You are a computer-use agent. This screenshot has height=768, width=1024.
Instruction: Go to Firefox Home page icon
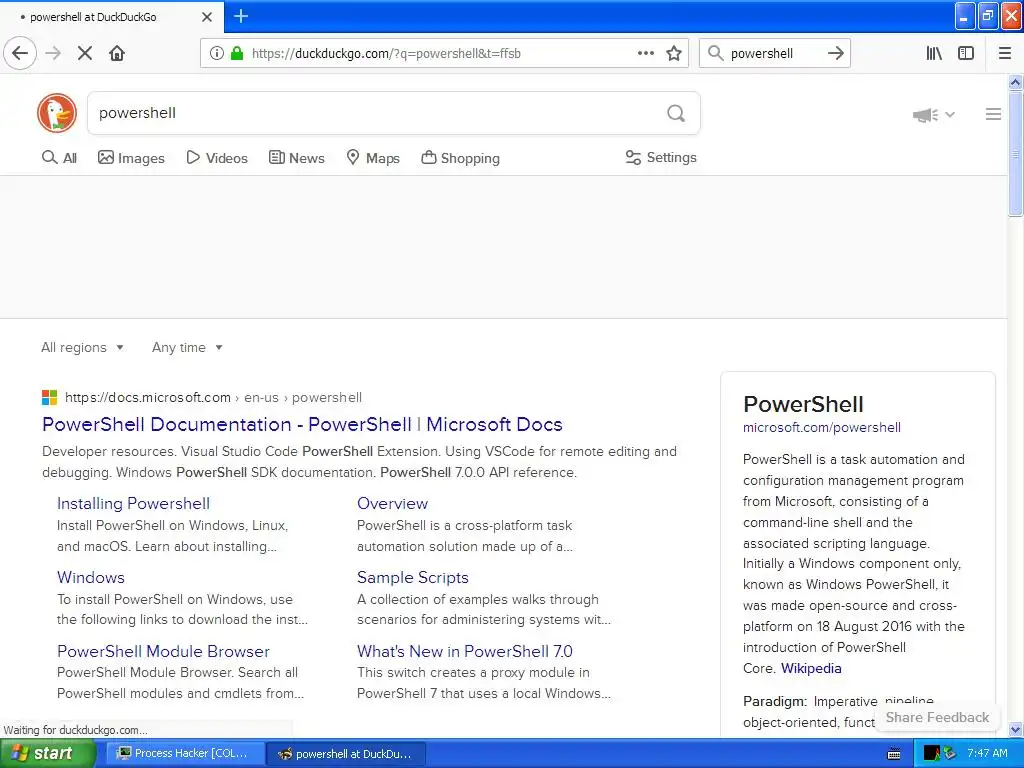point(117,54)
